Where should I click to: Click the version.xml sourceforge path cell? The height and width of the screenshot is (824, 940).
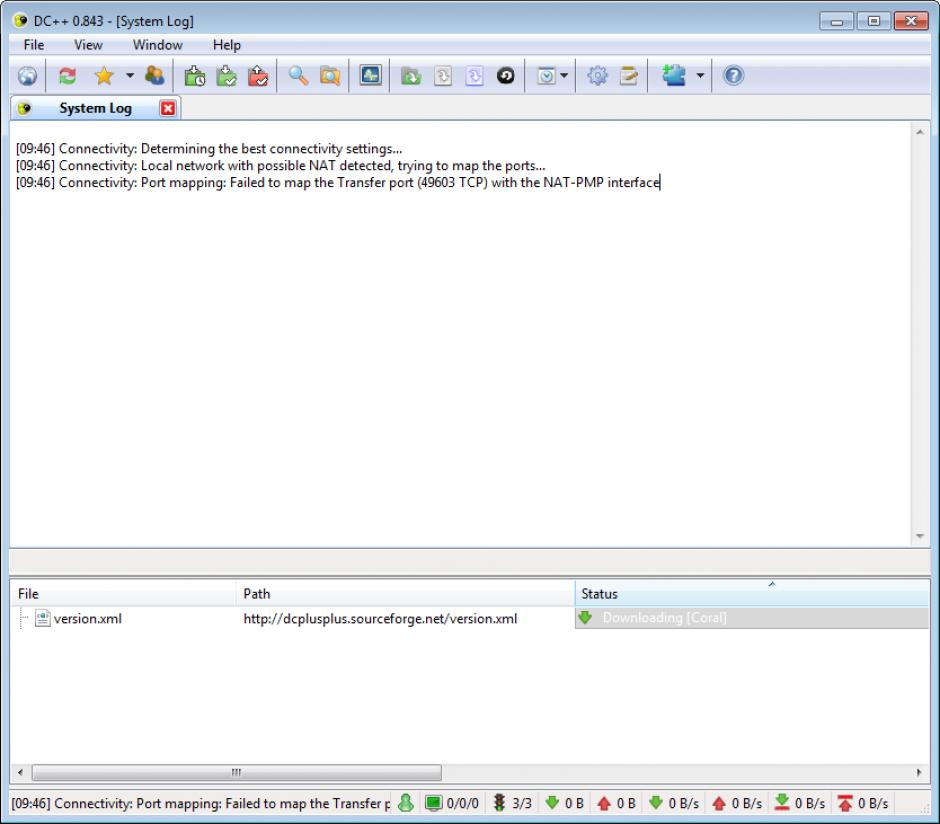380,618
